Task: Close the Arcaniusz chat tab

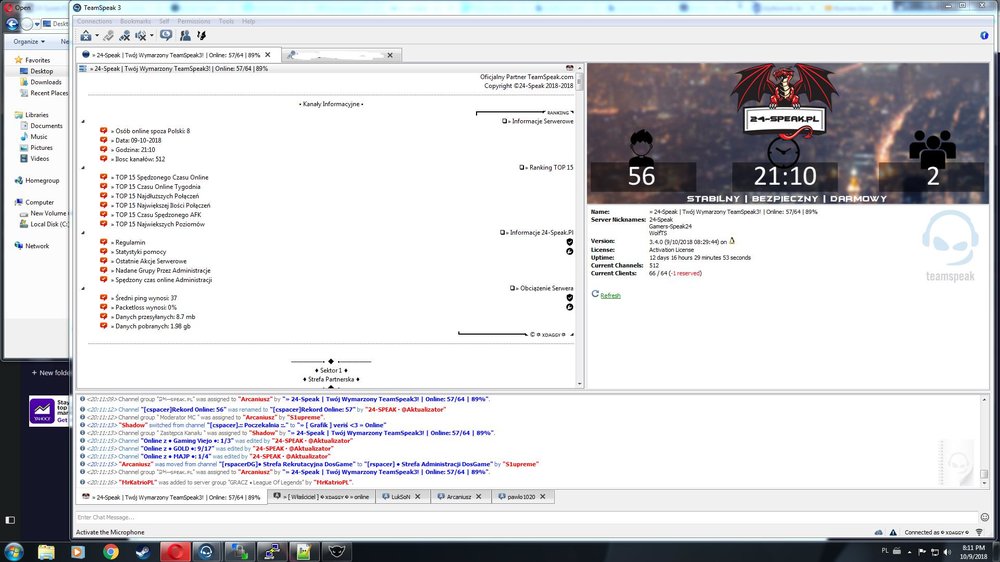Action: click(x=479, y=497)
